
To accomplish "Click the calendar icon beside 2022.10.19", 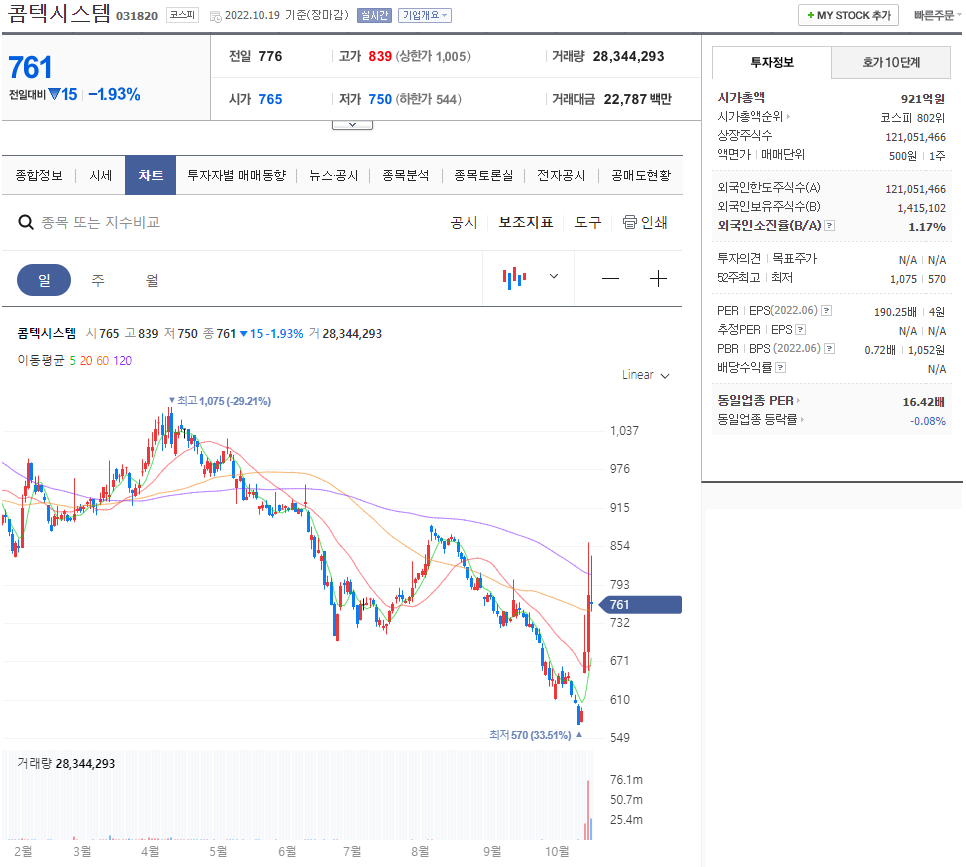I will click(x=216, y=17).
